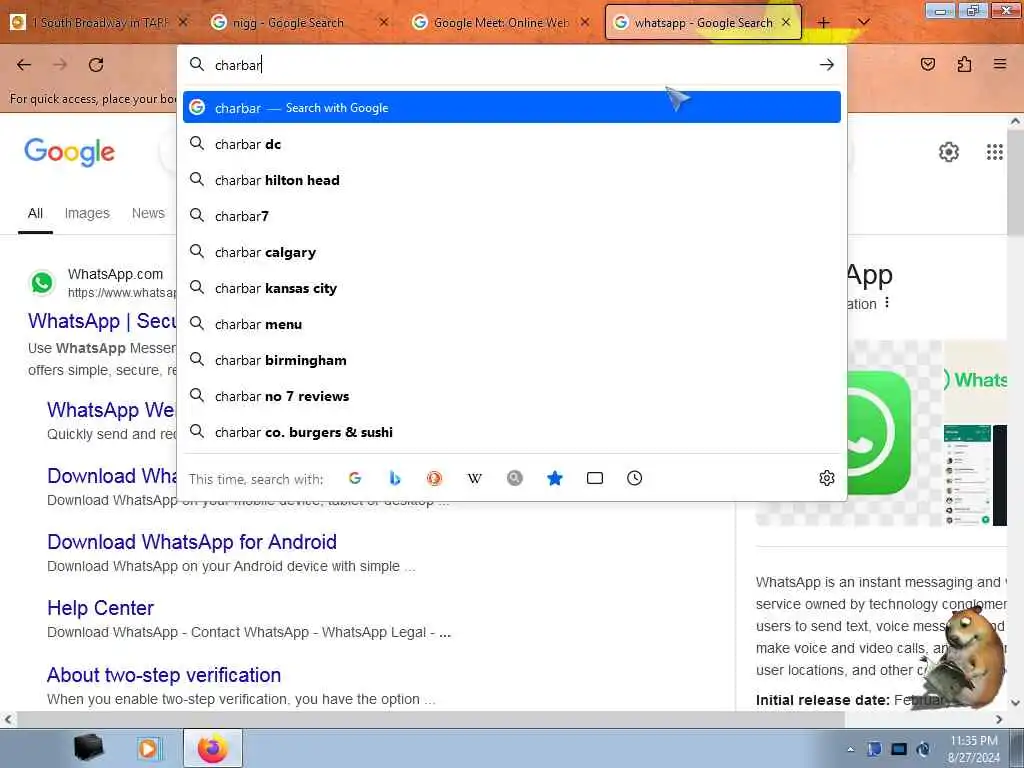Search open tabs with the tab icon
The image size is (1024, 768).
point(594,478)
